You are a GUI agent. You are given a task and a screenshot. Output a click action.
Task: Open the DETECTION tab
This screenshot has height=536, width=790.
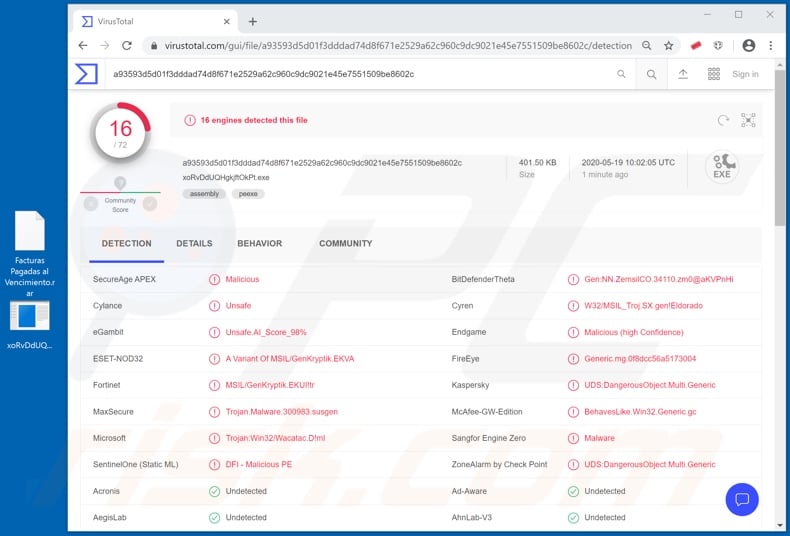pos(126,244)
